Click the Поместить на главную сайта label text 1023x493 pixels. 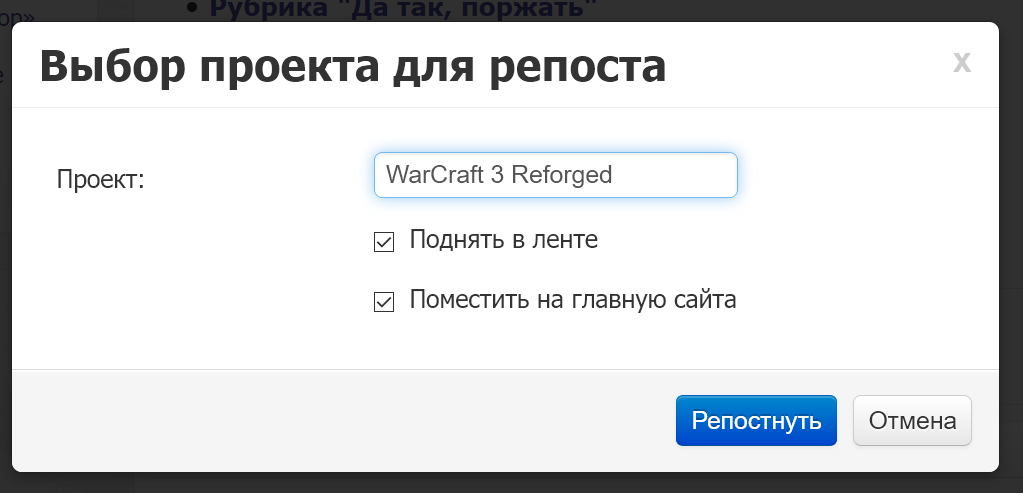click(572, 299)
